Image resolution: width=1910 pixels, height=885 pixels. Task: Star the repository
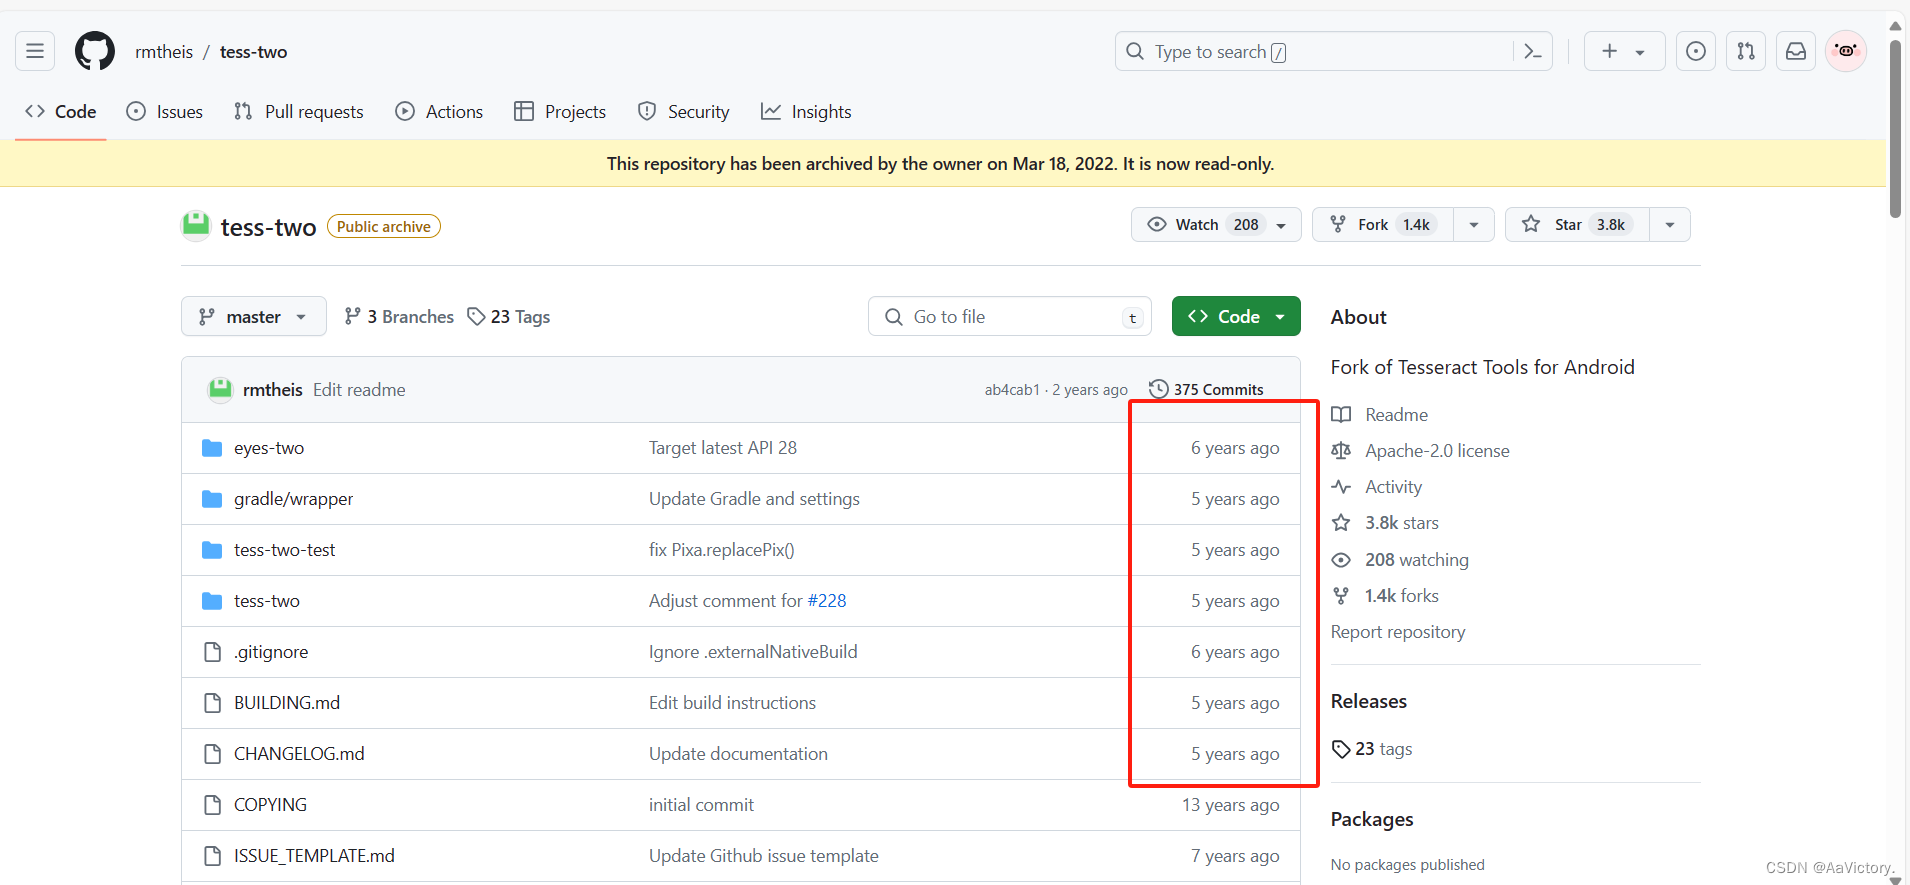click(1577, 225)
